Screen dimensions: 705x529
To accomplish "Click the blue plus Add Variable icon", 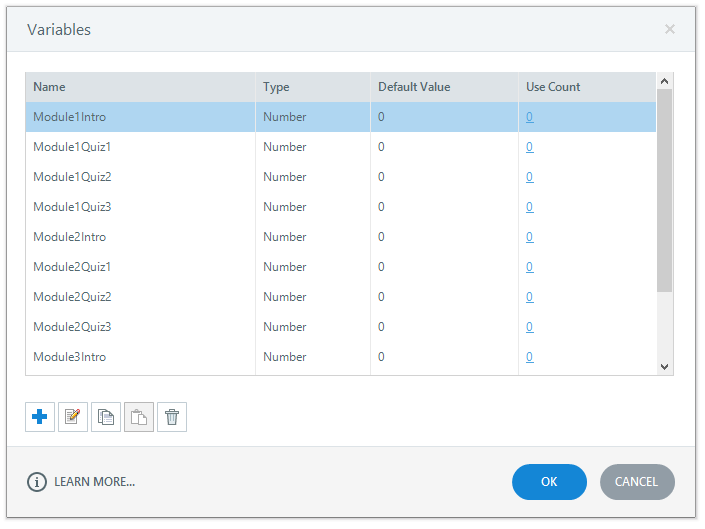I will [40, 417].
